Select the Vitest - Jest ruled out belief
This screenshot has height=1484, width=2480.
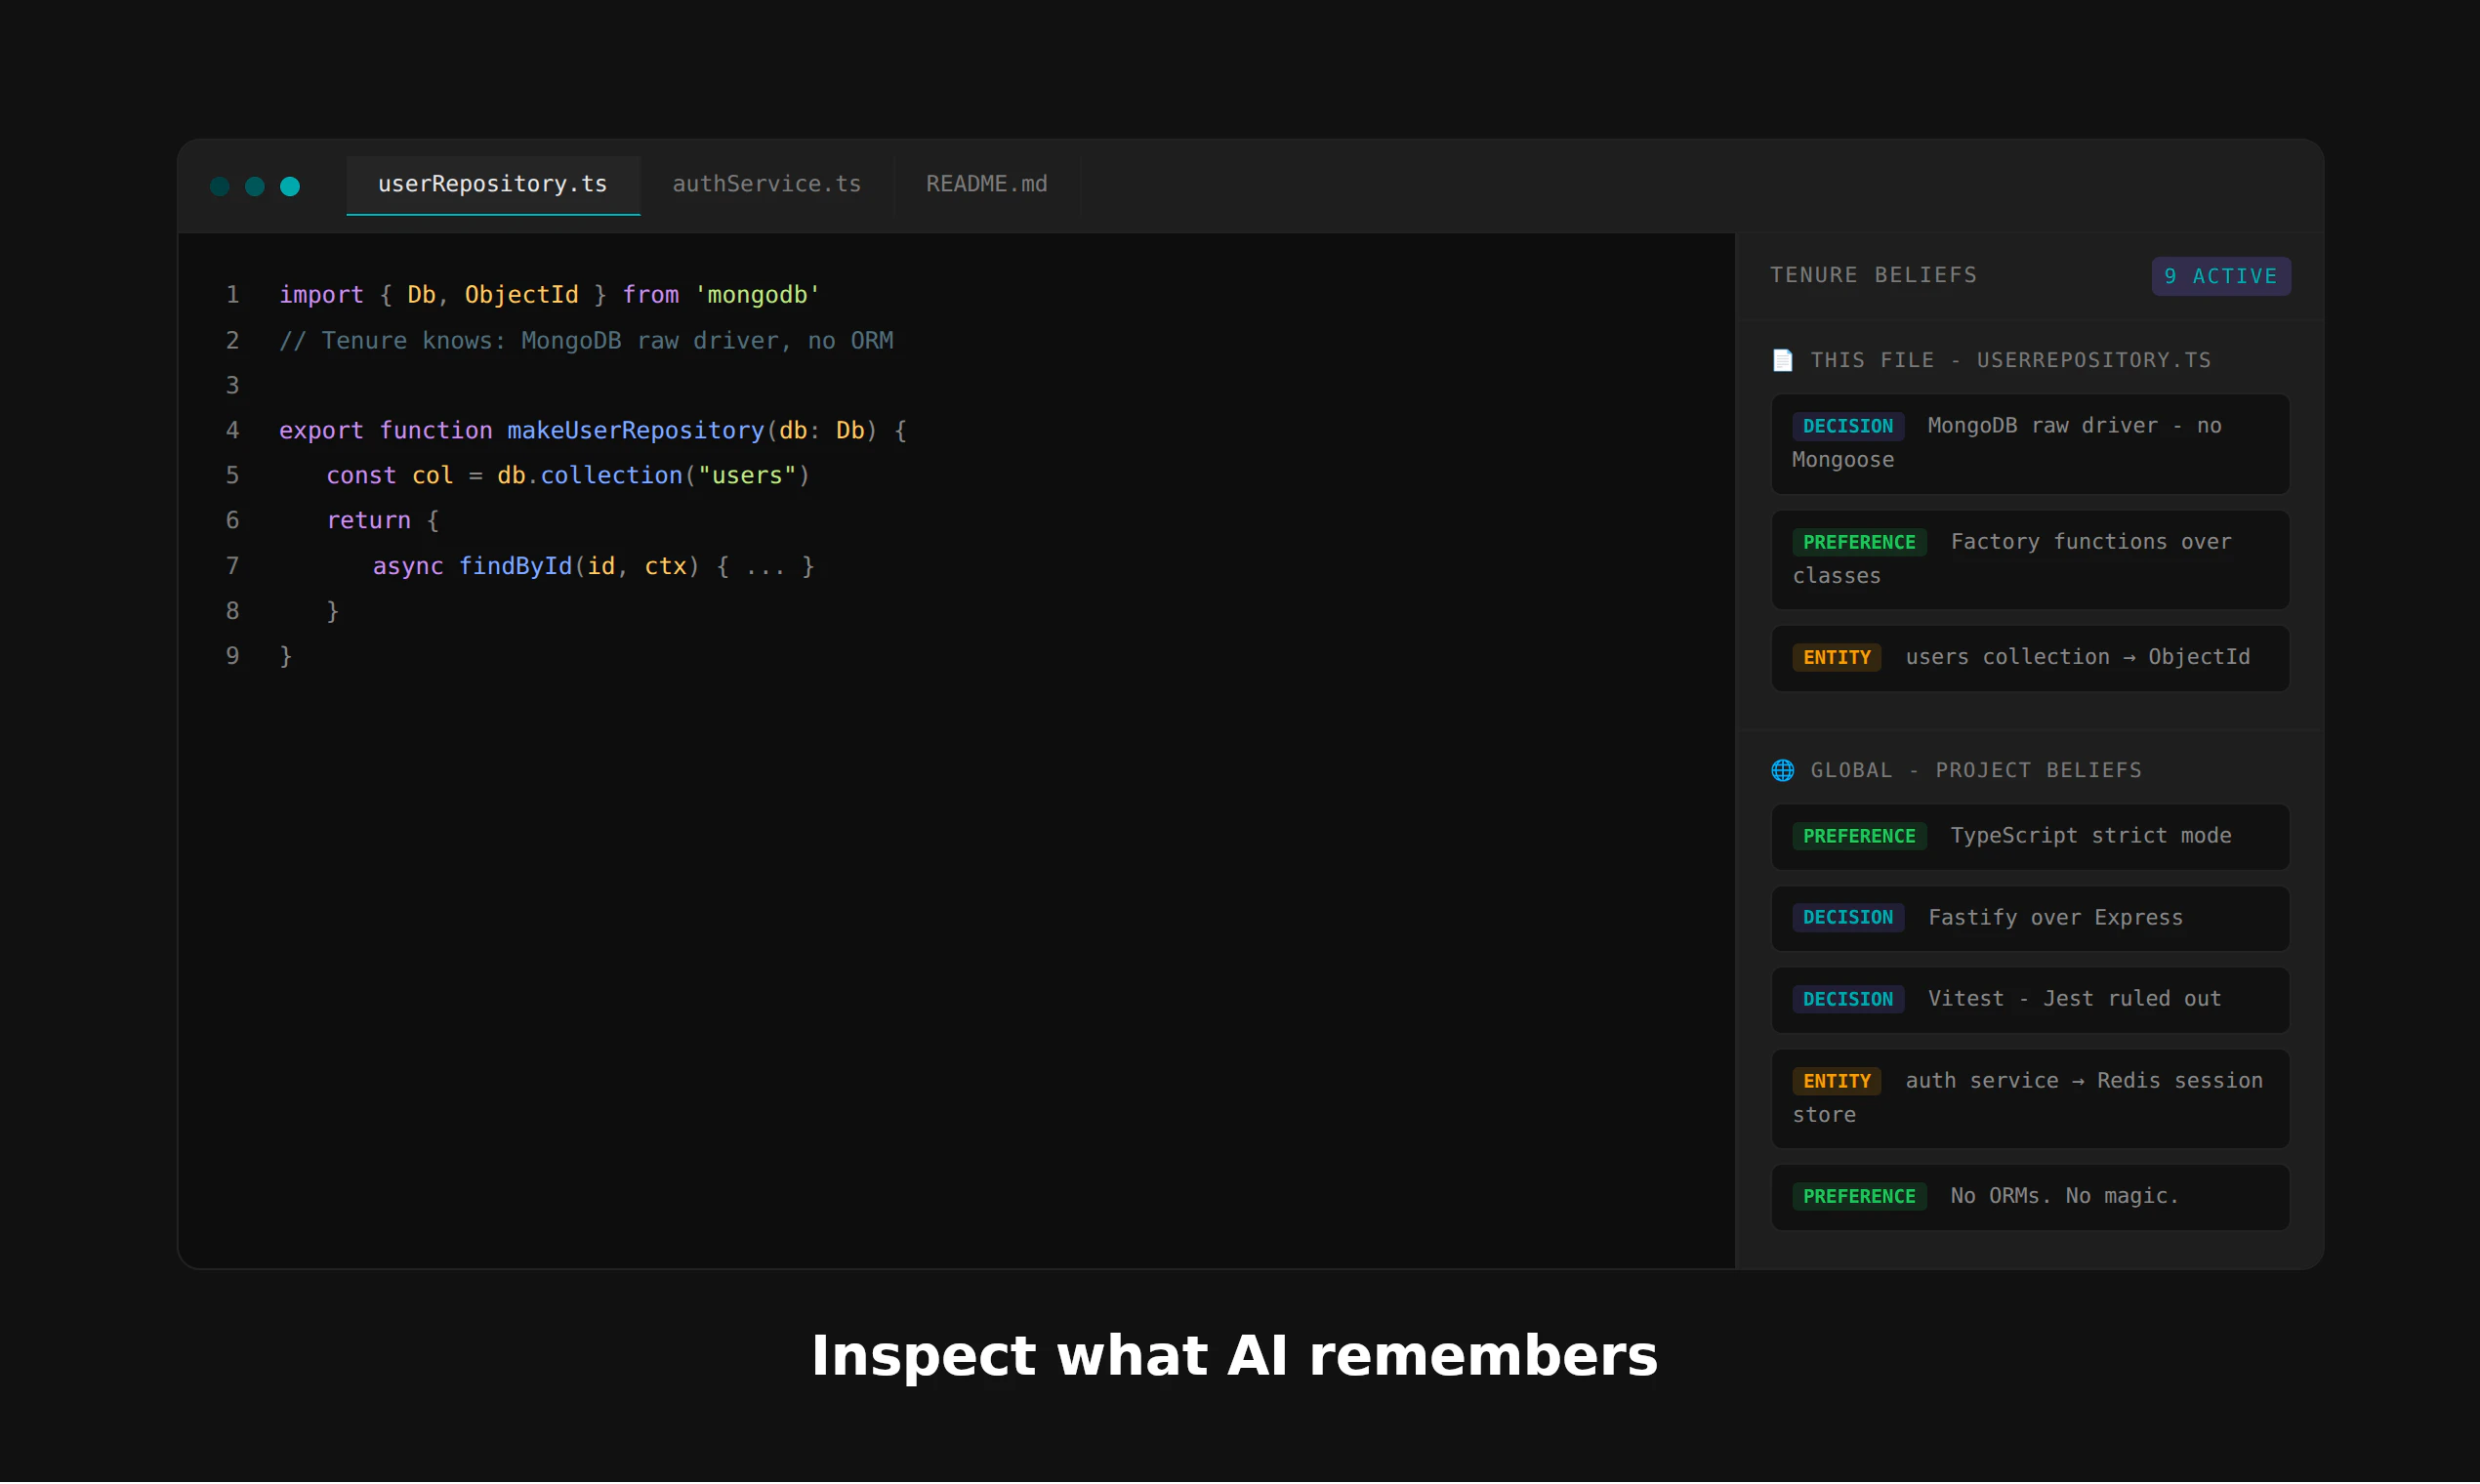point(2030,1000)
